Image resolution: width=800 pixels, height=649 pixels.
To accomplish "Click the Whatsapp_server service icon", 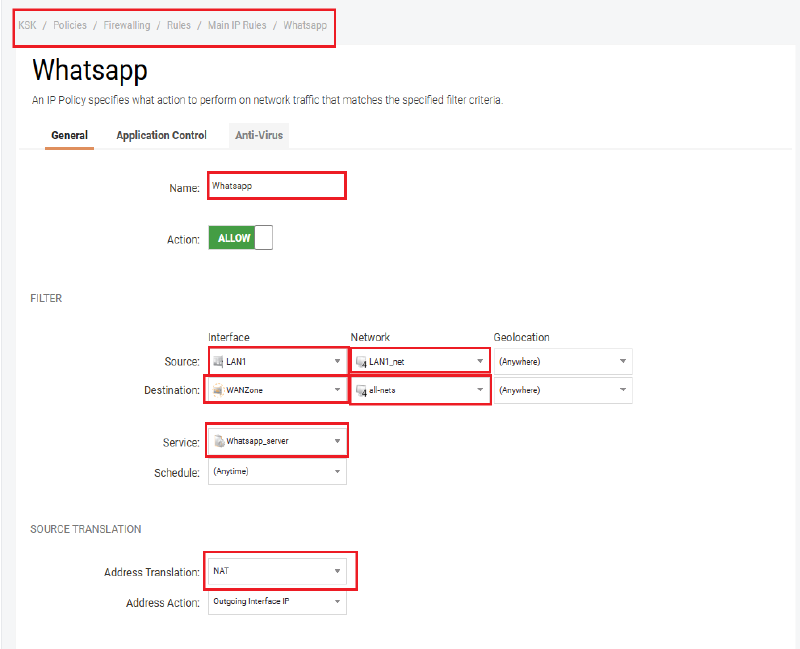I will click(x=219, y=441).
